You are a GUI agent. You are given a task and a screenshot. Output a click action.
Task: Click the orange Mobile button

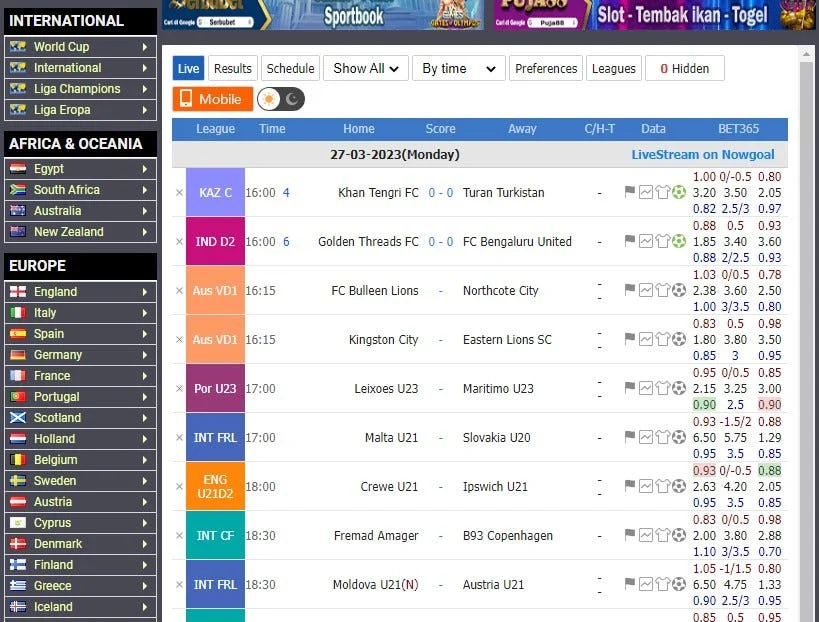(213, 99)
